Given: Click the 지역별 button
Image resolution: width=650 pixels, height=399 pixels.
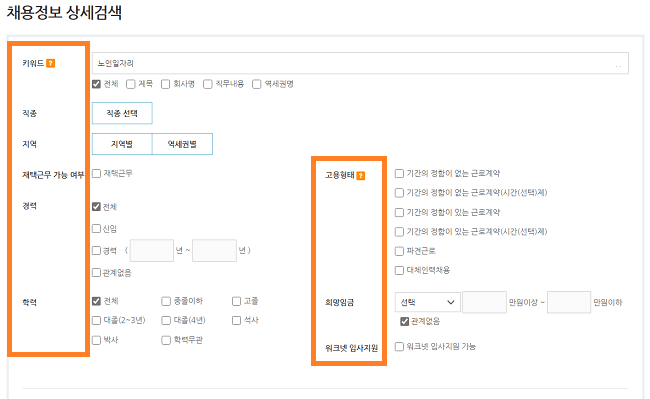Looking at the screenshot, I should 122,144.
